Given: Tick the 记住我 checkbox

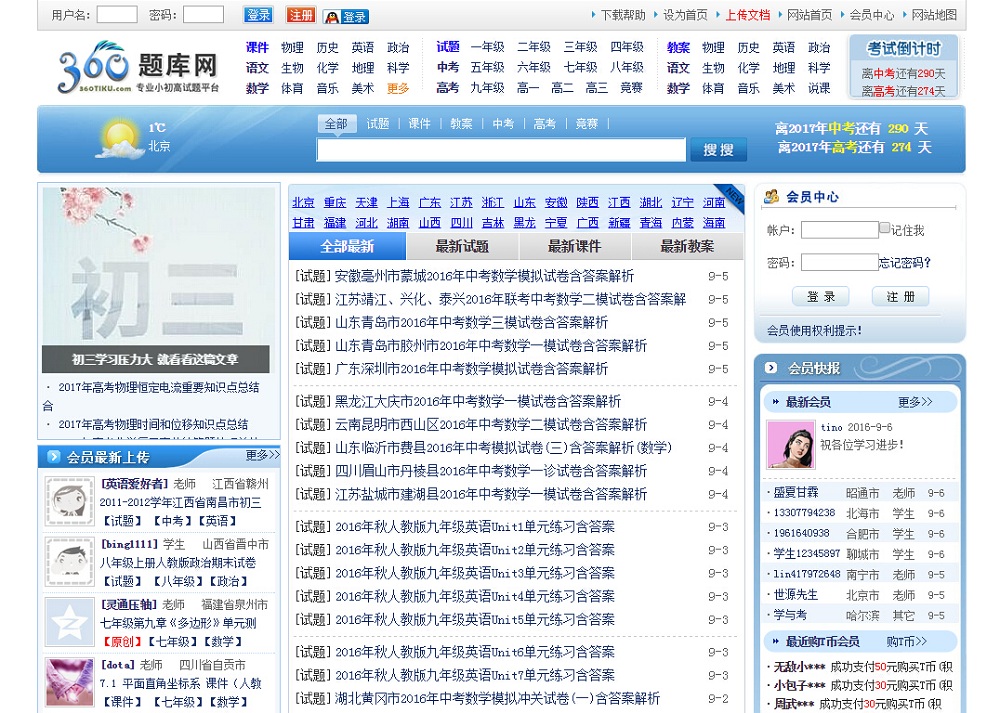Looking at the screenshot, I should (x=884, y=228).
